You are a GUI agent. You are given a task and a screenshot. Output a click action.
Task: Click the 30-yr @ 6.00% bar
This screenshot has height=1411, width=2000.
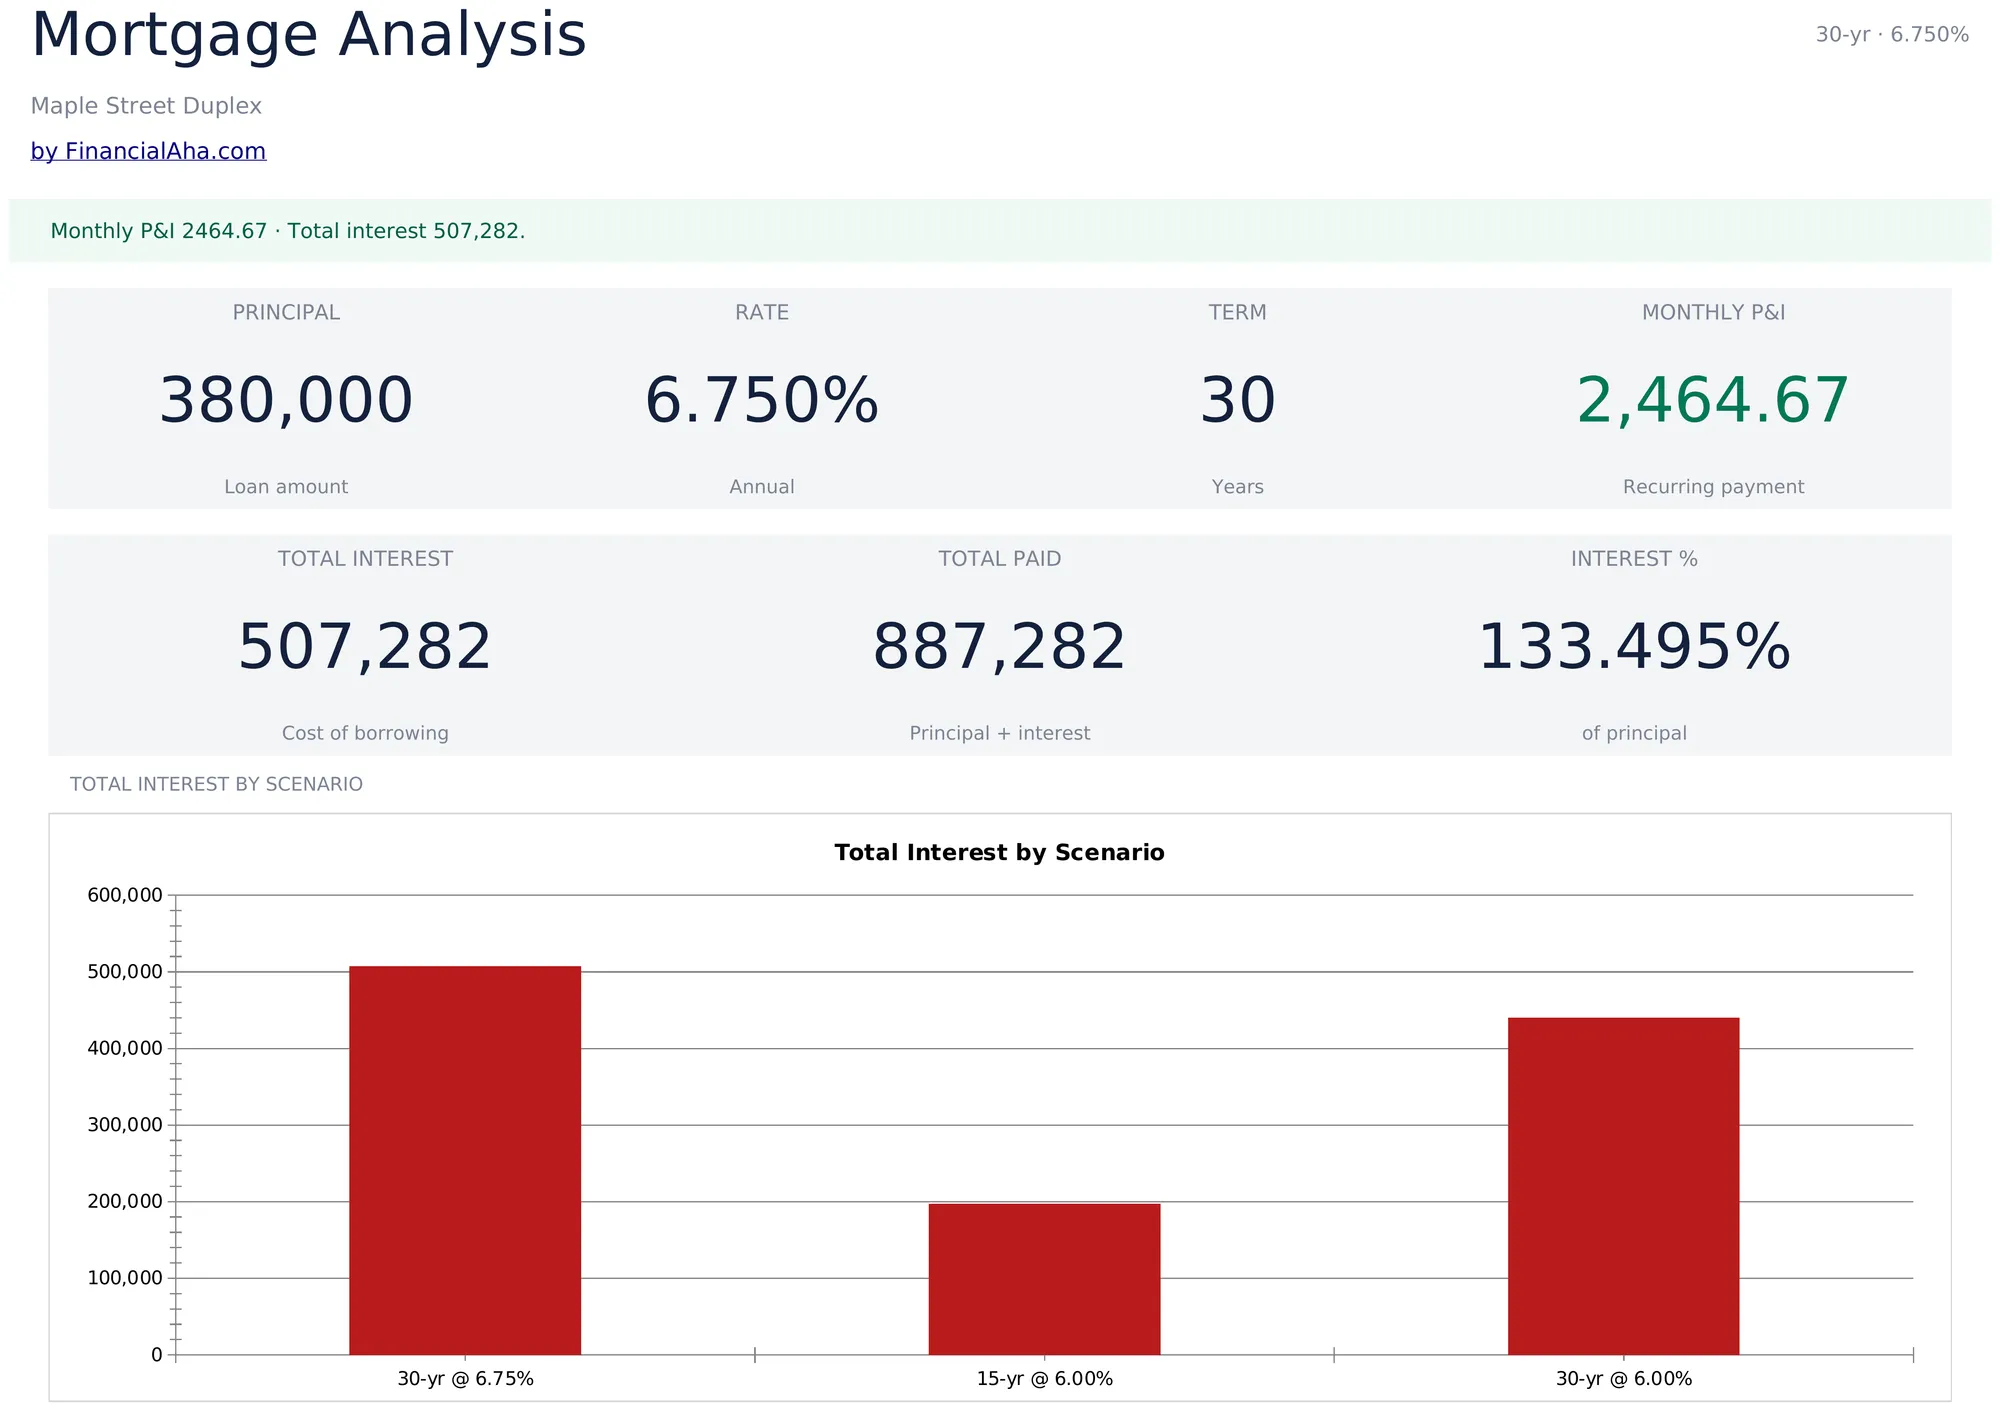tap(1624, 1186)
